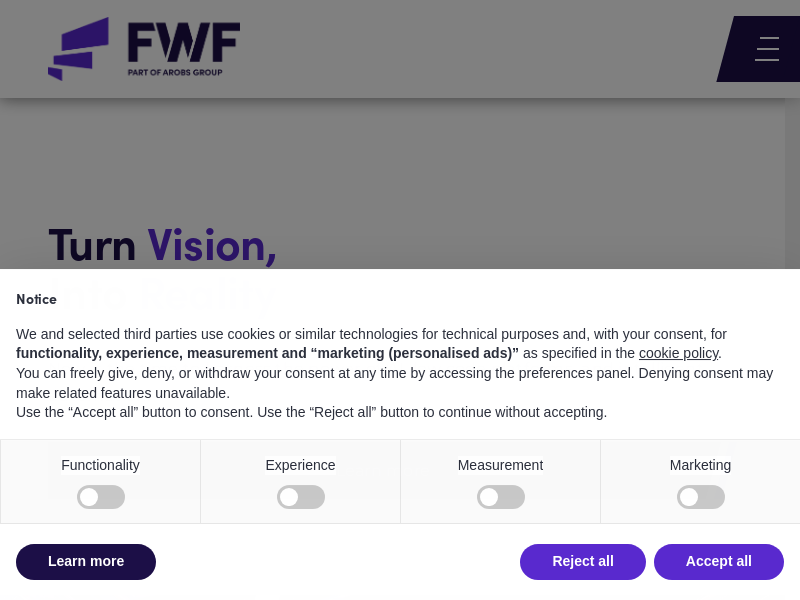The image size is (800, 600).
Task: Click the 'Turn Vision,' hero heading
Action: 162,245
